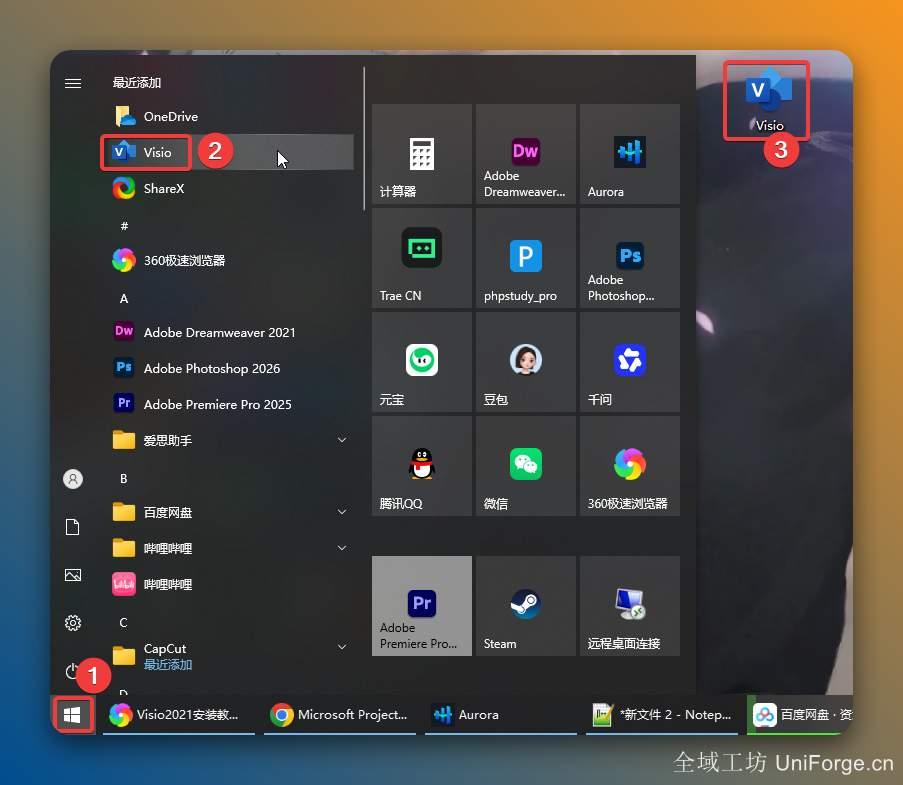Click the Windows Start button
The image size is (903, 785).
click(x=73, y=715)
